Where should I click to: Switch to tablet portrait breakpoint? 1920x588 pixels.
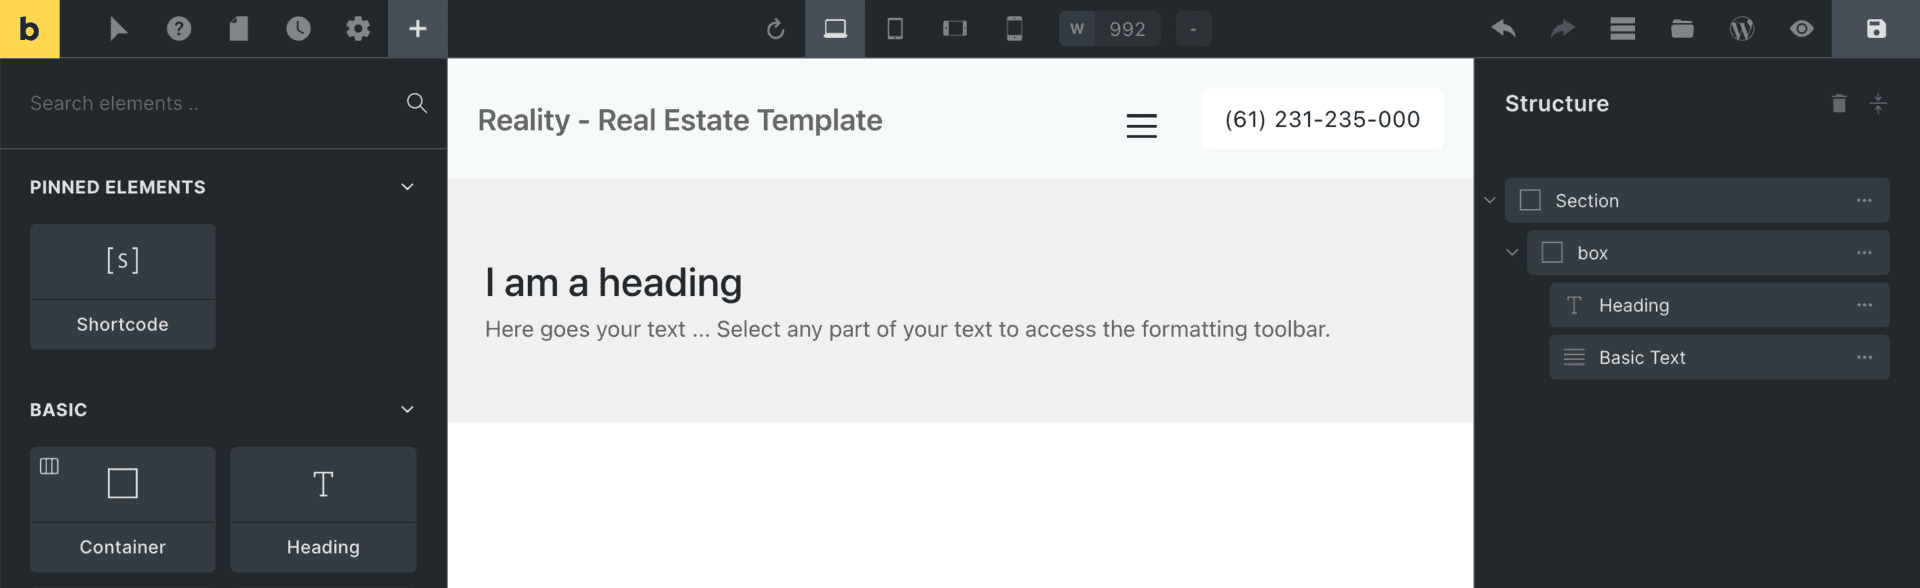(895, 29)
